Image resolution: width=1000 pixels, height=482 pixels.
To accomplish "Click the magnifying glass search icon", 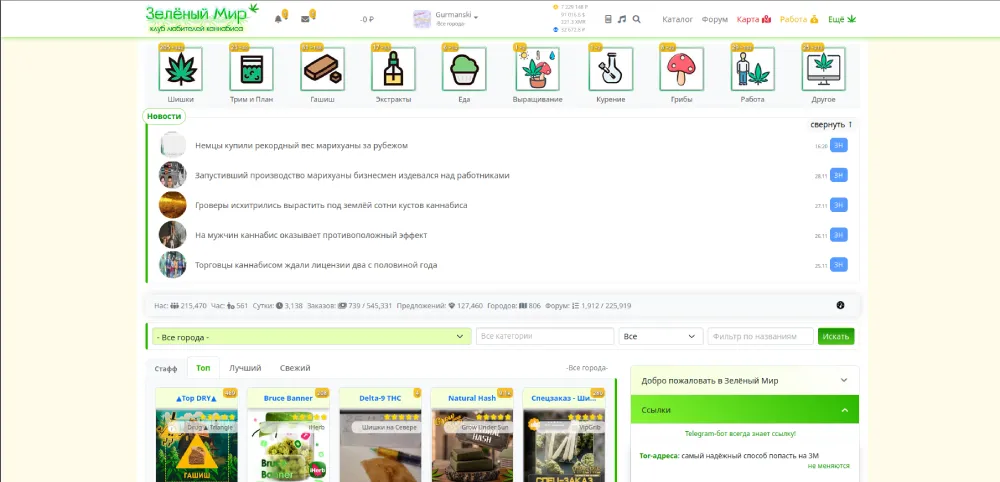I will [637, 19].
